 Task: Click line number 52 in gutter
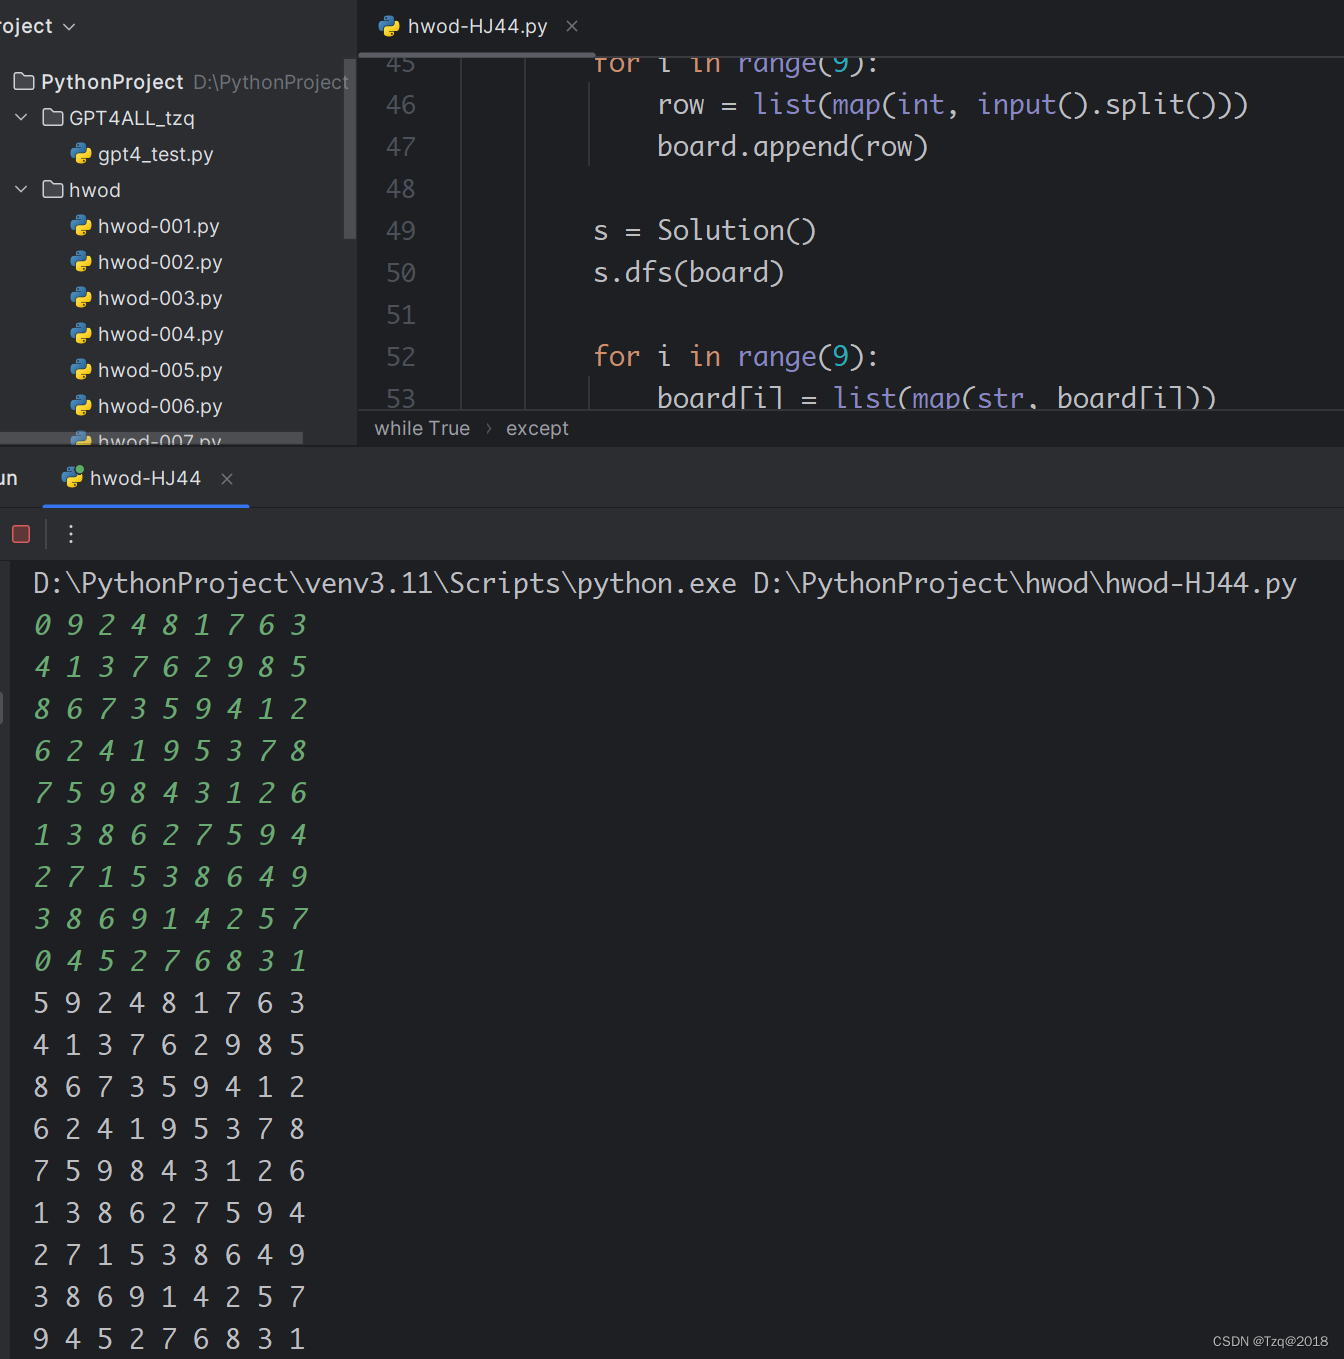point(401,357)
